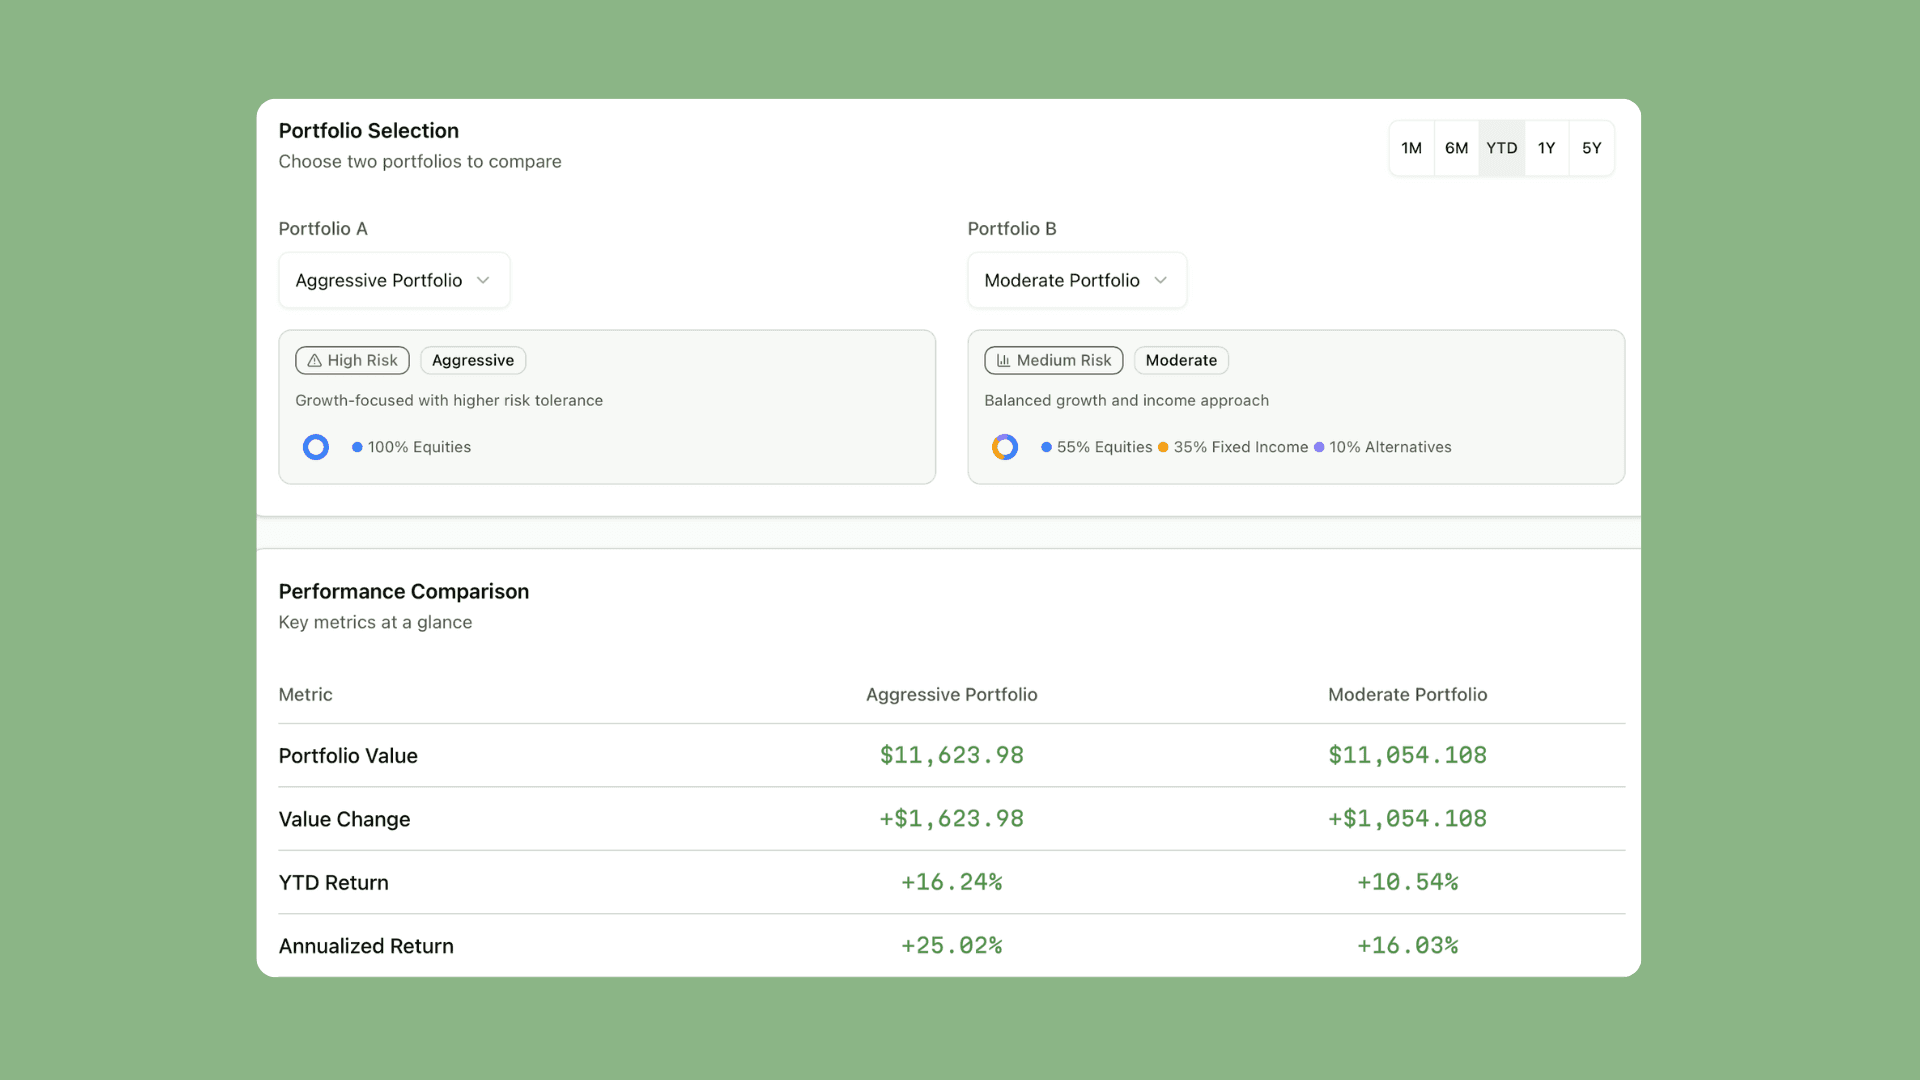The width and height of the screenshot is (1920, 1080).
Task: Click the Aggressive Portfolio blue donut chart
Action: [316, 447]
